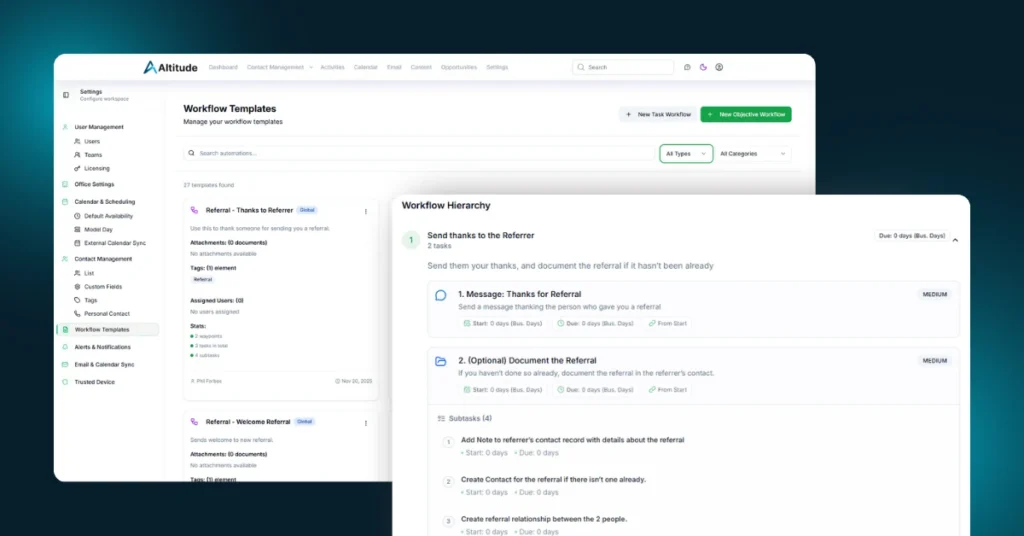Screen dimensions: 1024x536
Task: Open more options on Referral - Welcome Referral card
Action: pos(366,423)
